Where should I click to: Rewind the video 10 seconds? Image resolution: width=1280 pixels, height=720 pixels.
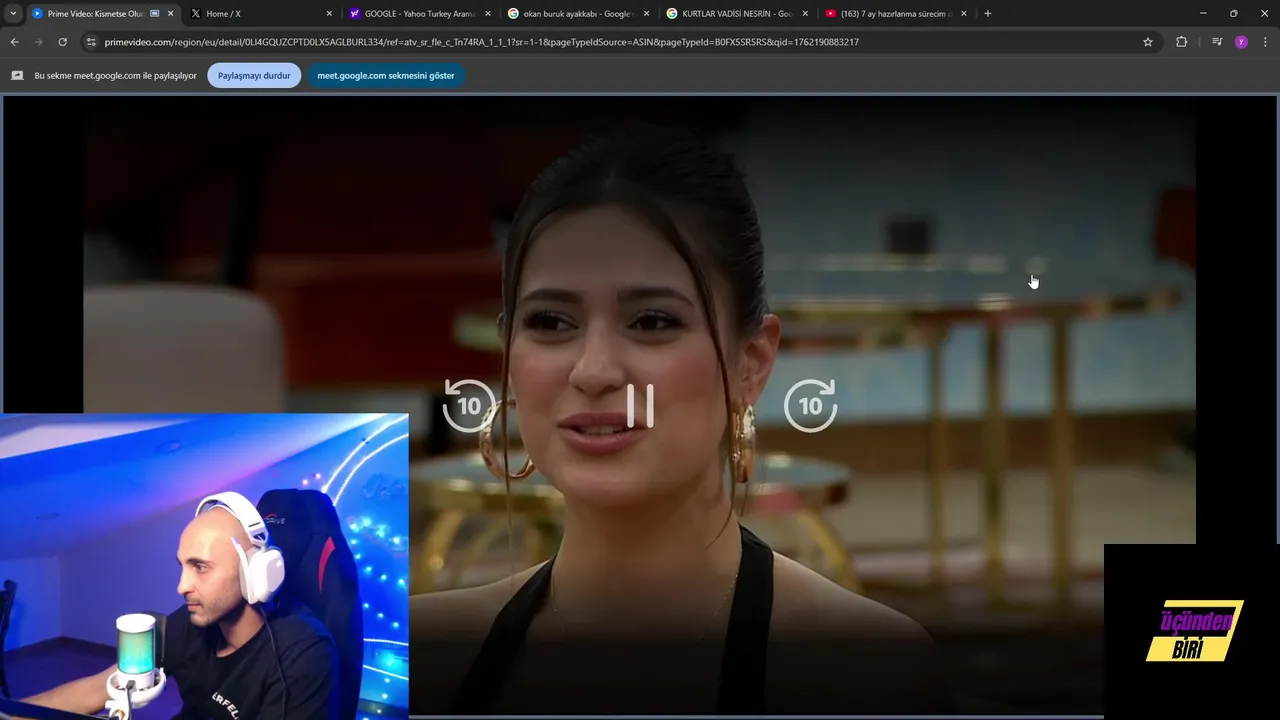(x=469, y=405)
